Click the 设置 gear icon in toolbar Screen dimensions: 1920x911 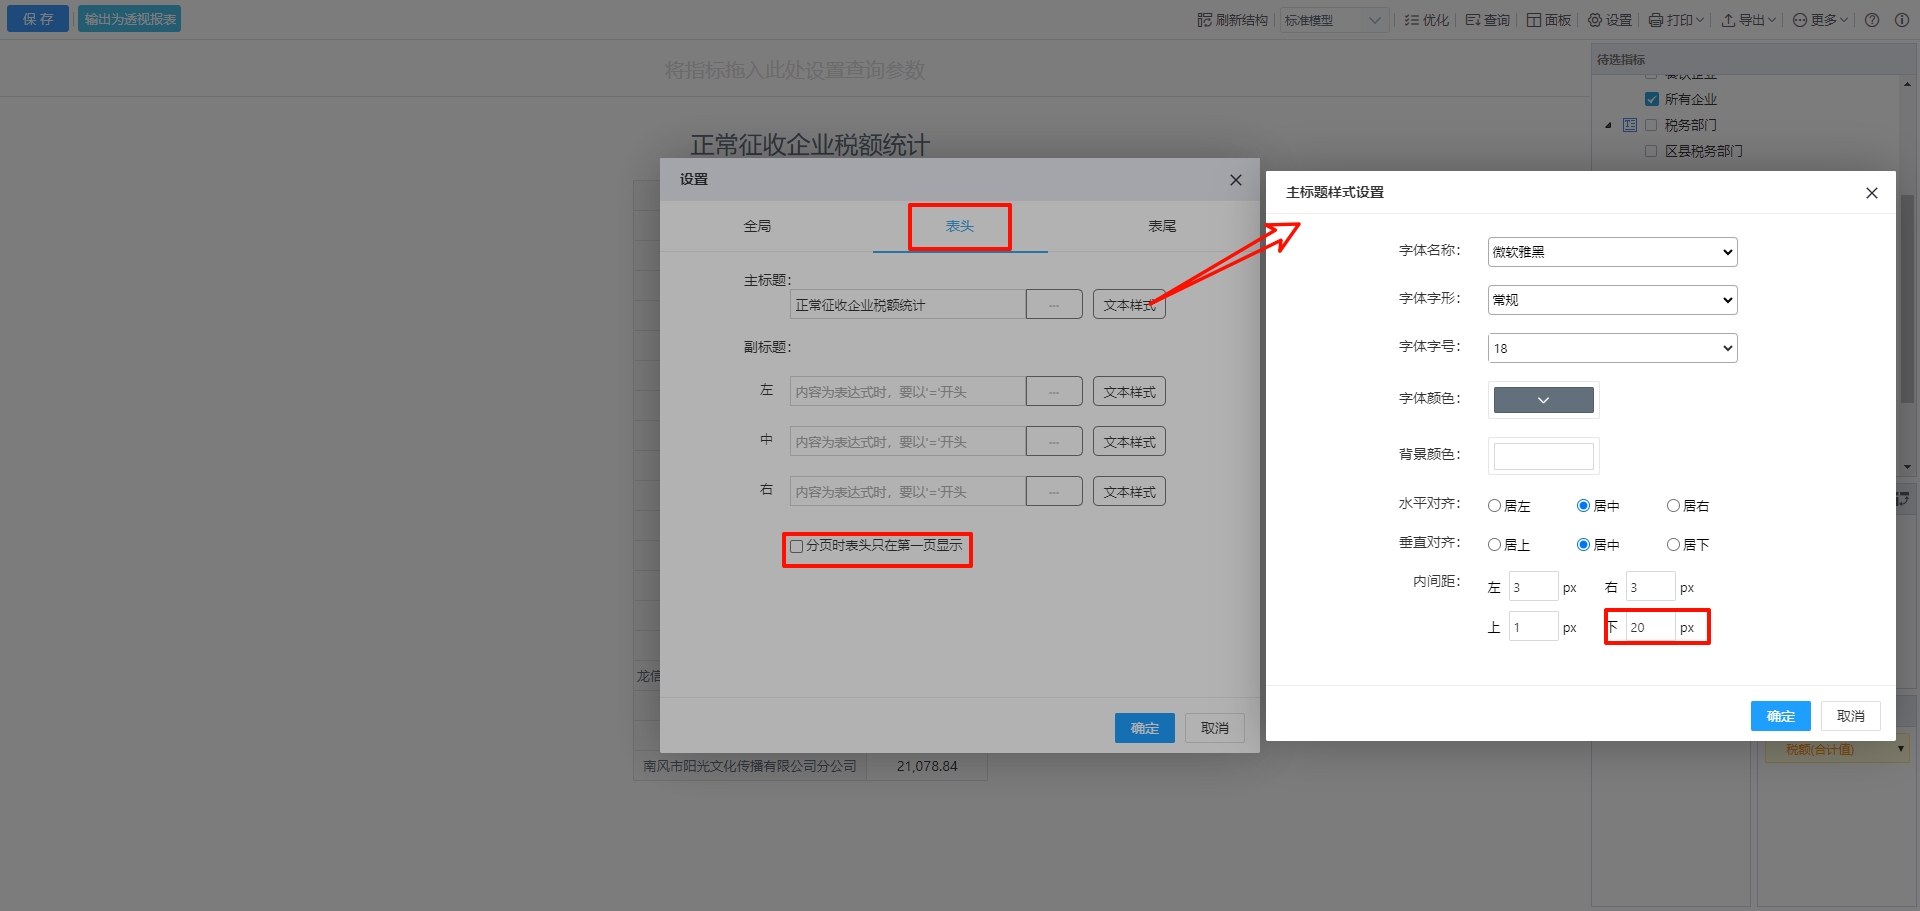[1595, 20]
